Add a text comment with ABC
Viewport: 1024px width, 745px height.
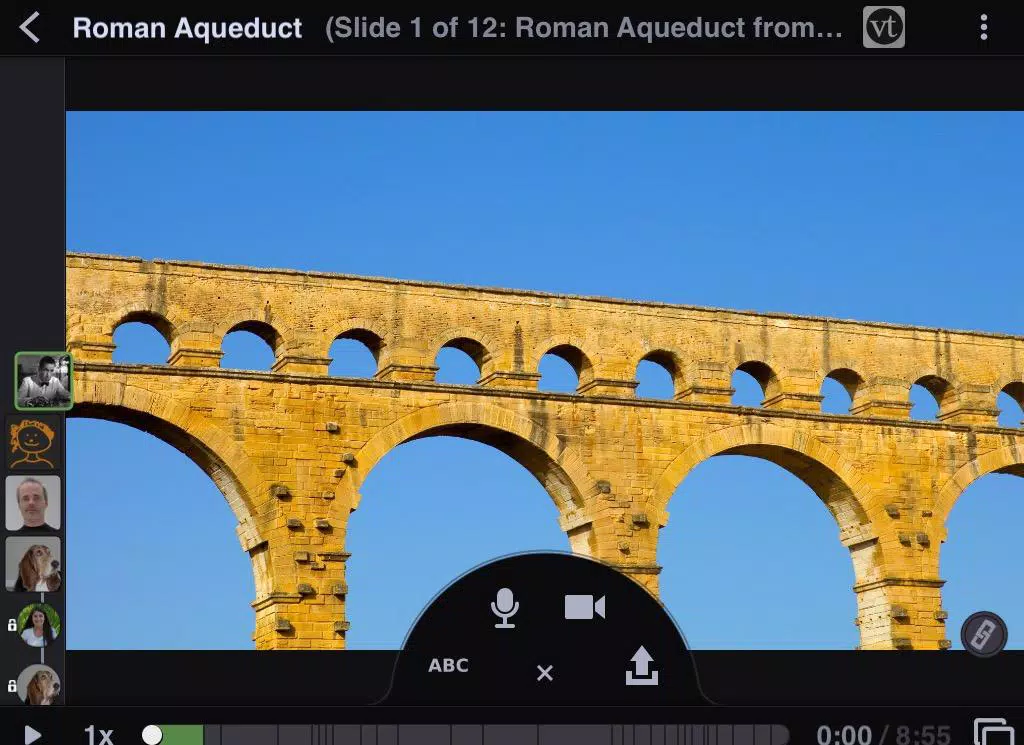[x=448, y=665]
